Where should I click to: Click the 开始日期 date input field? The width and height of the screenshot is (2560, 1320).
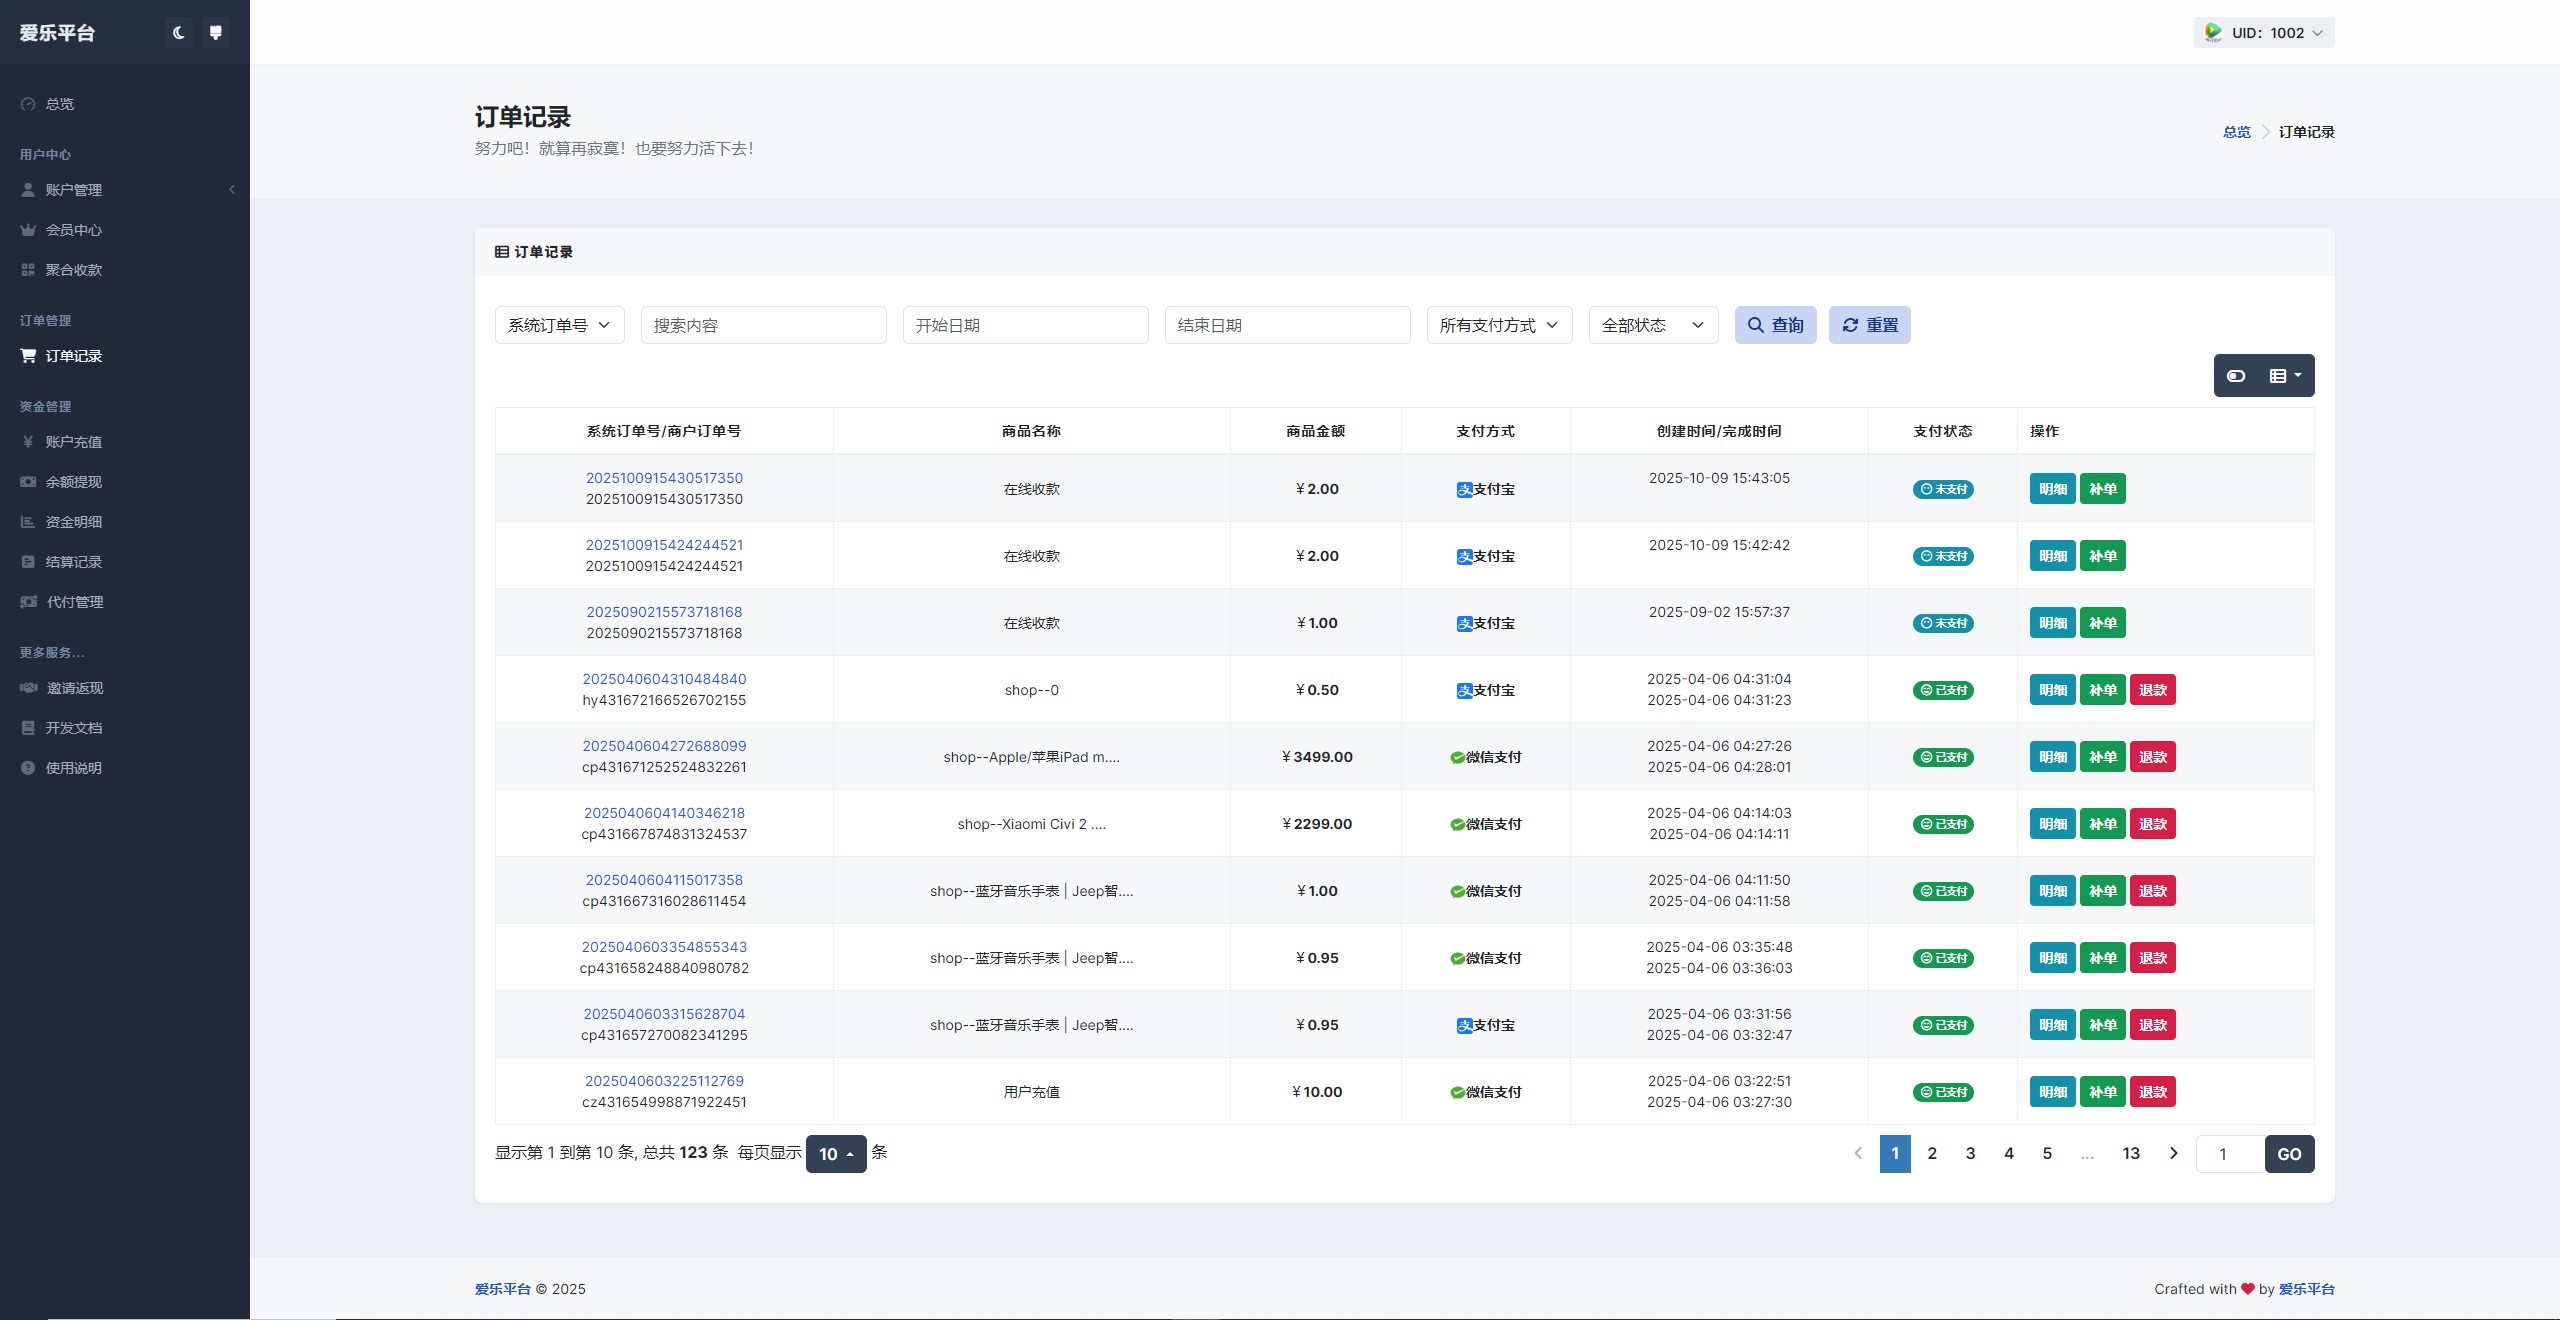click(x=1025, y=325)
